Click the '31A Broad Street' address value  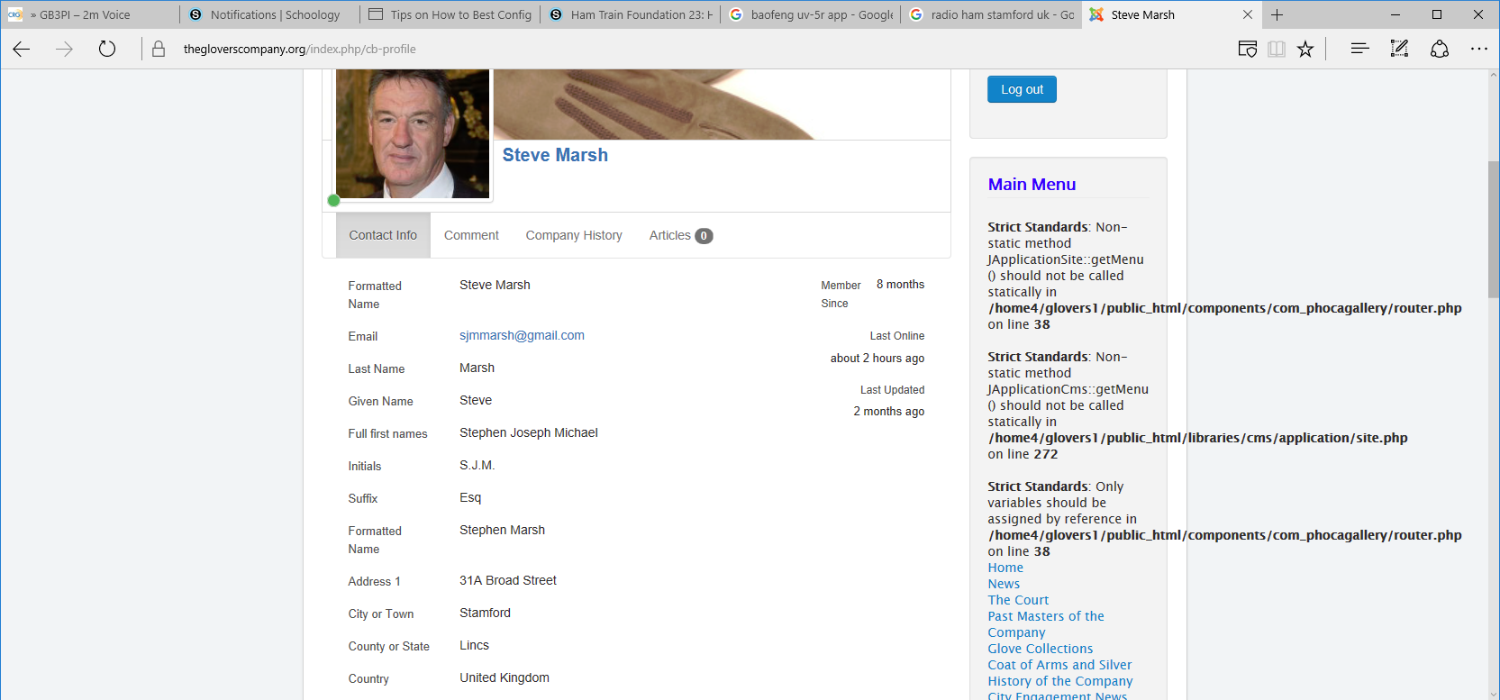[x=508, y=580]
